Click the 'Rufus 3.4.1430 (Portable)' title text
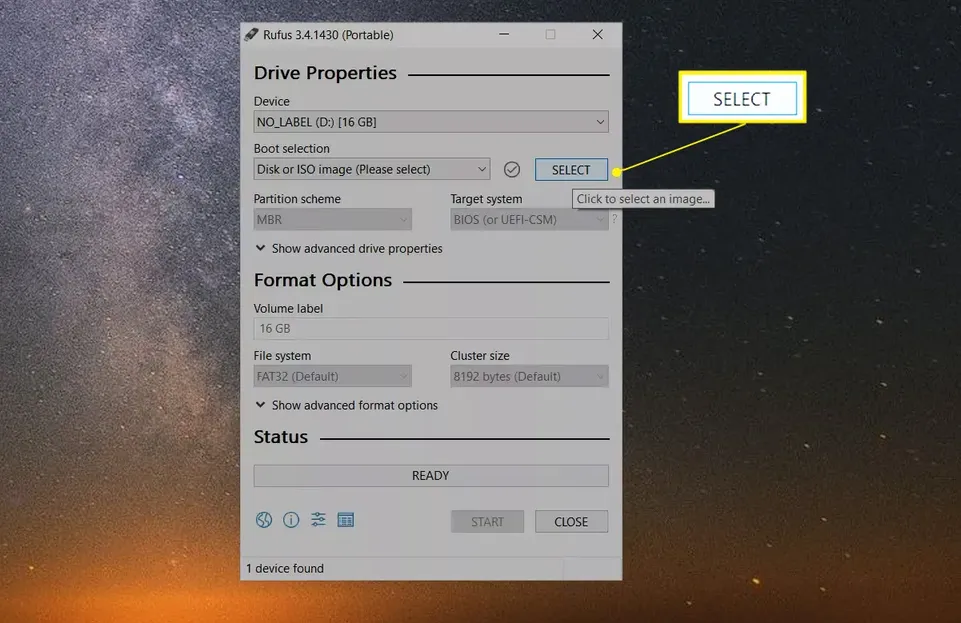The width and height of the screenshot is (961, 623). 329,35
